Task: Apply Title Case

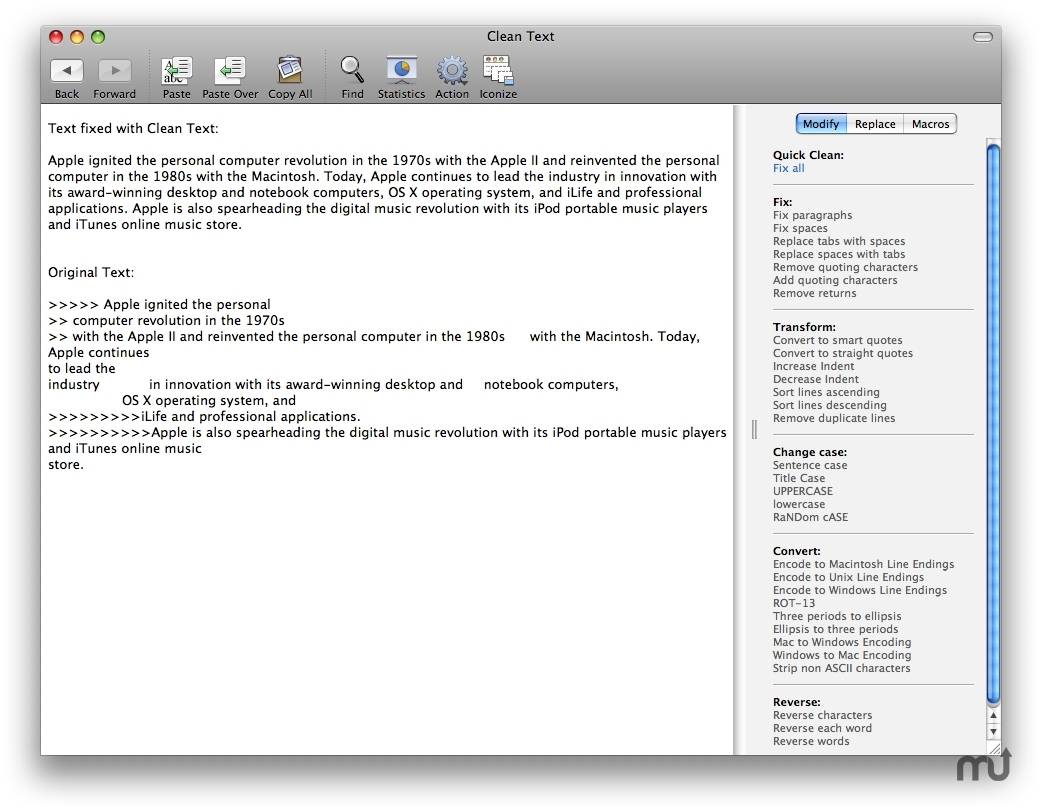Action: coord(799,478)
